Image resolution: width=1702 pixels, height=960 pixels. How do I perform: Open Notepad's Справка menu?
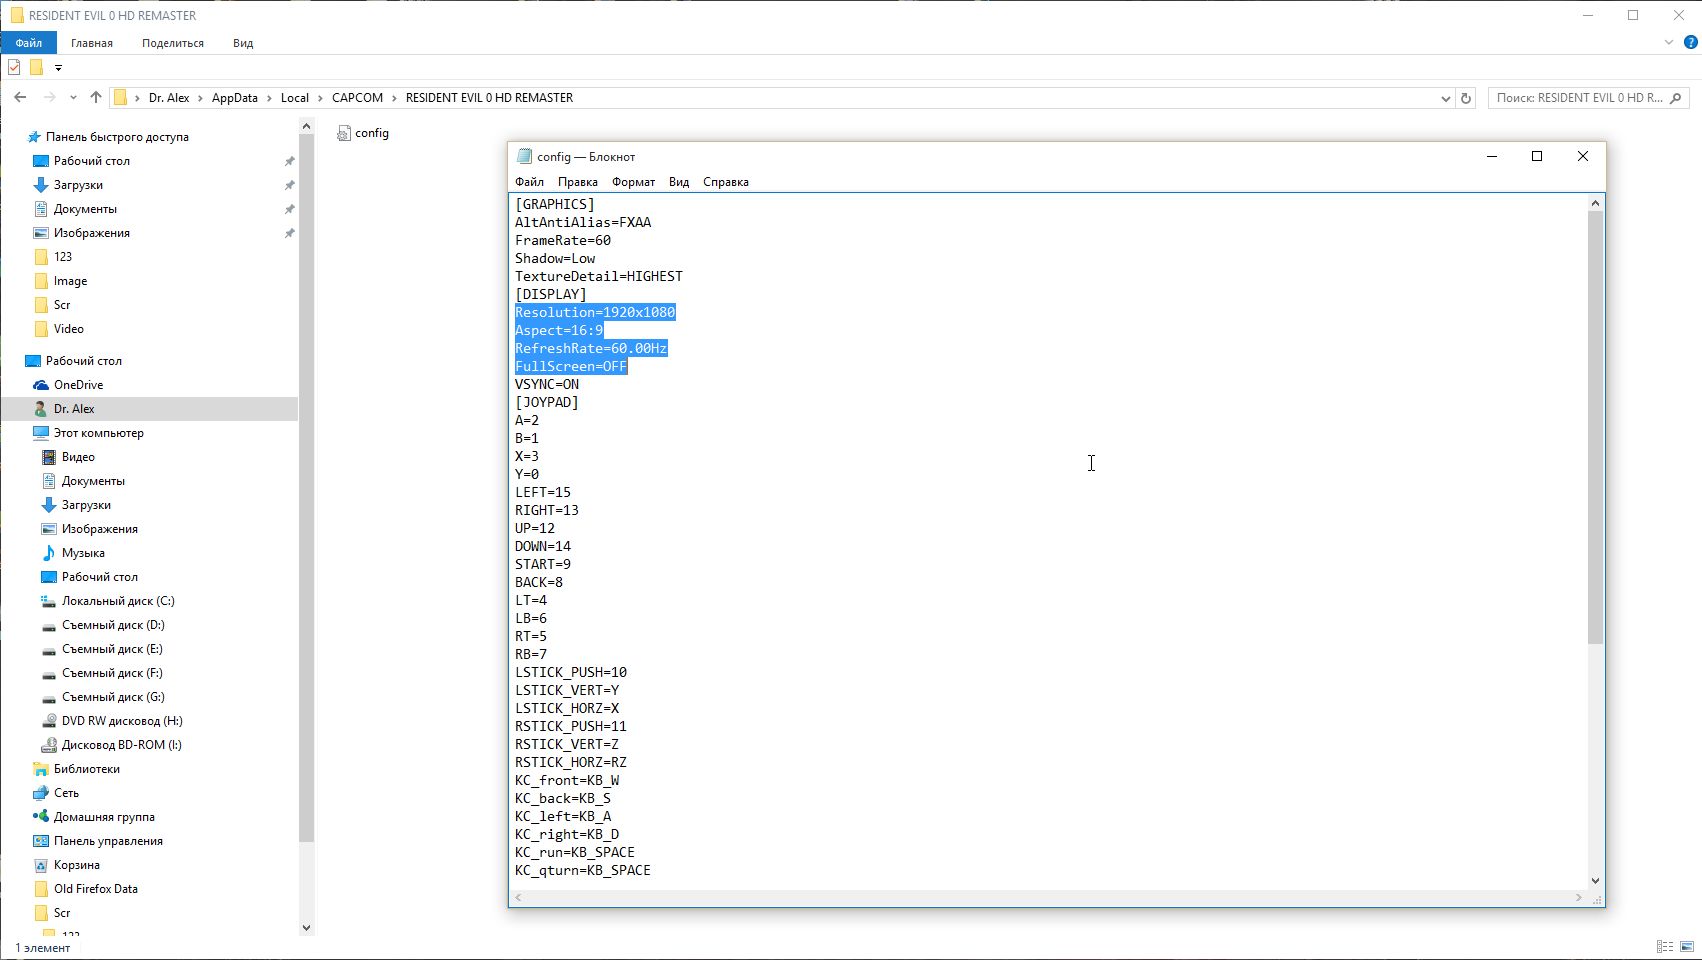(x=726, y=182)
